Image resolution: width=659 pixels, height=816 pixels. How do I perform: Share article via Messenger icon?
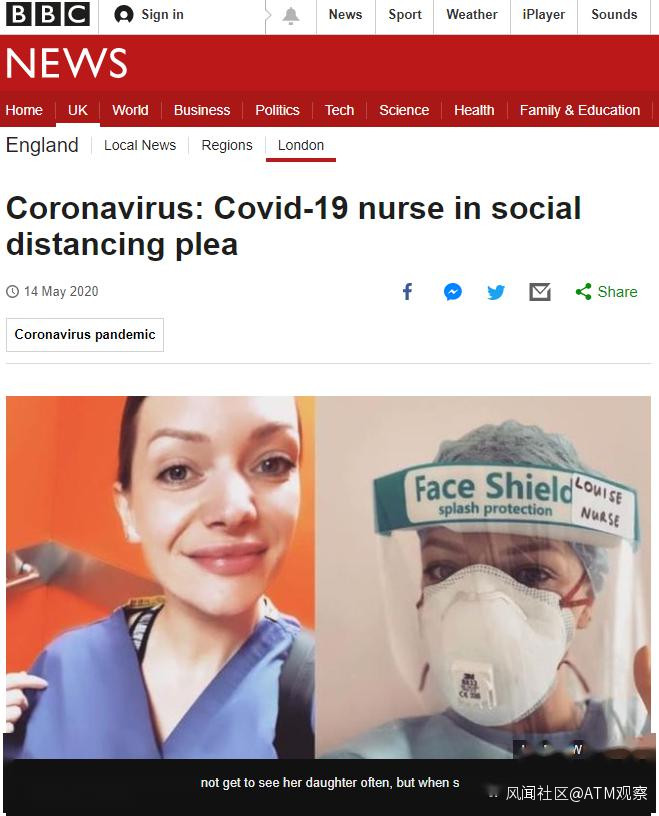point(452,292)
